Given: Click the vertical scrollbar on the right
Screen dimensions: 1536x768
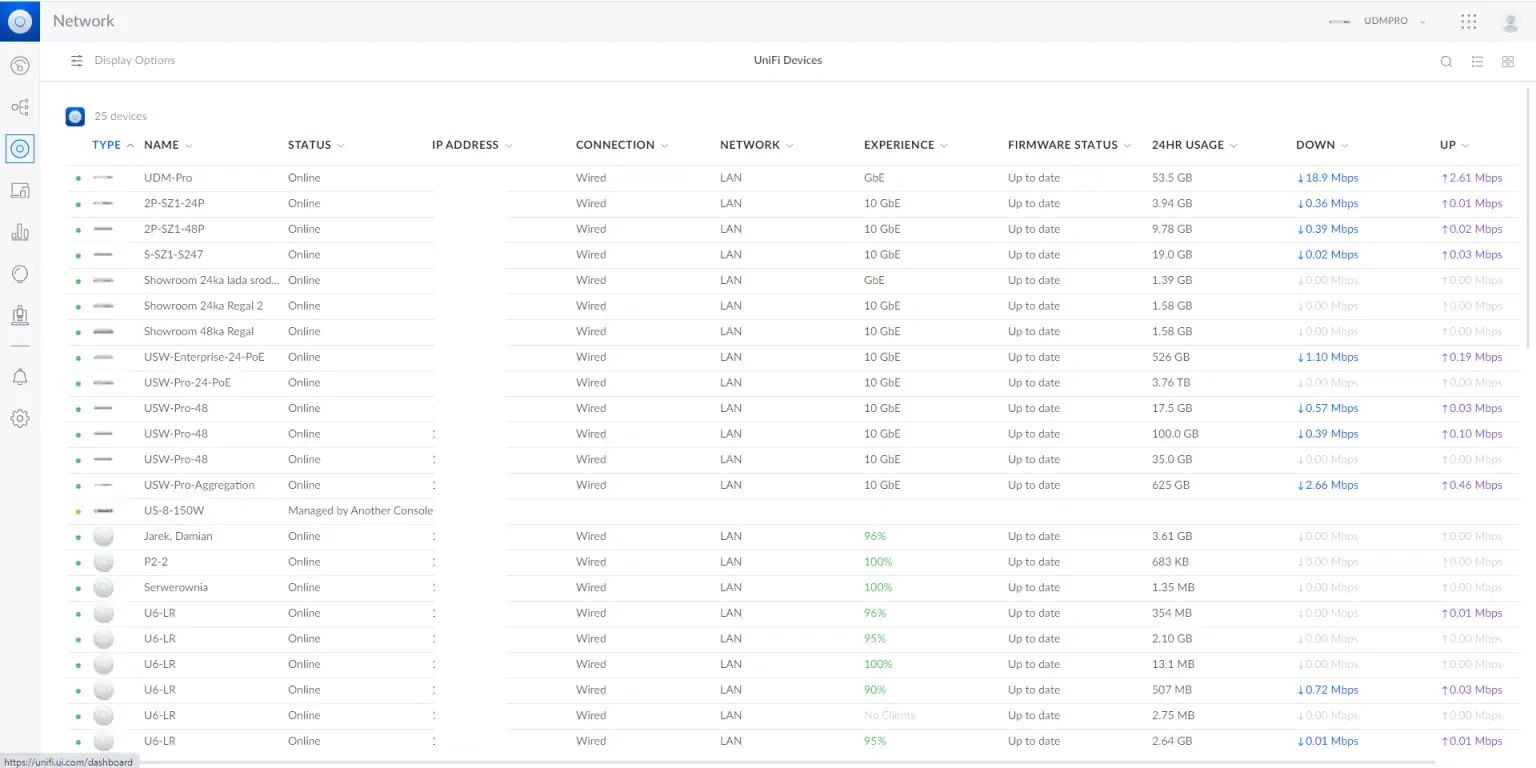Looking at the screenshot, I should [x=1530, y=220].
